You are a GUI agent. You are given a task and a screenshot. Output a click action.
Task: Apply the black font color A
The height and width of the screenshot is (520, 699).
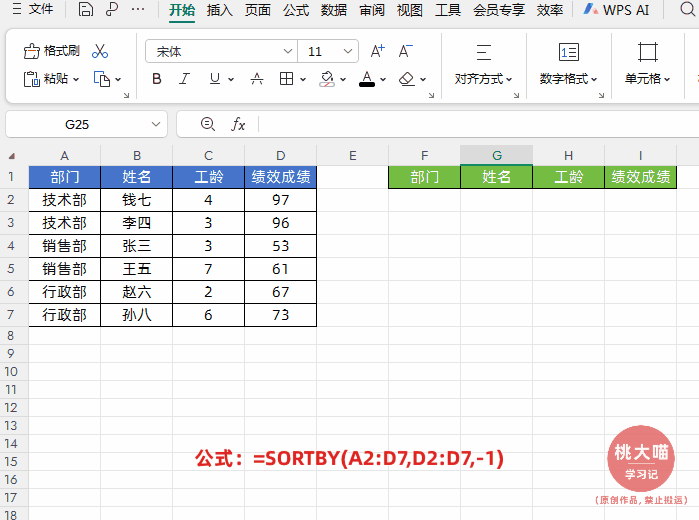click(367, 79)
